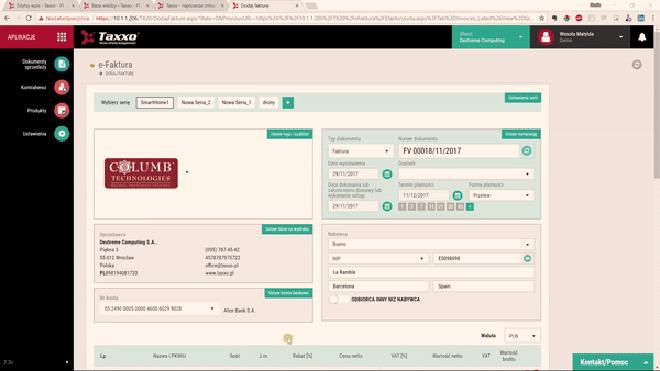The width and height of the screenshot is (660, 371).
Task: Click the Termin płatności date field
Action: pos(423,195)
